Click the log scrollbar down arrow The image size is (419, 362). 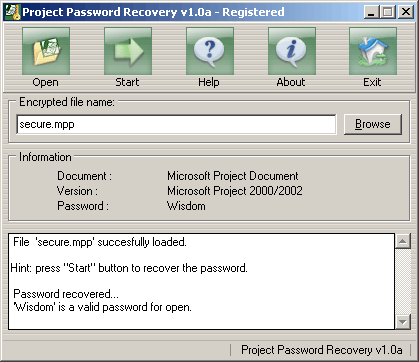point(403,322)
